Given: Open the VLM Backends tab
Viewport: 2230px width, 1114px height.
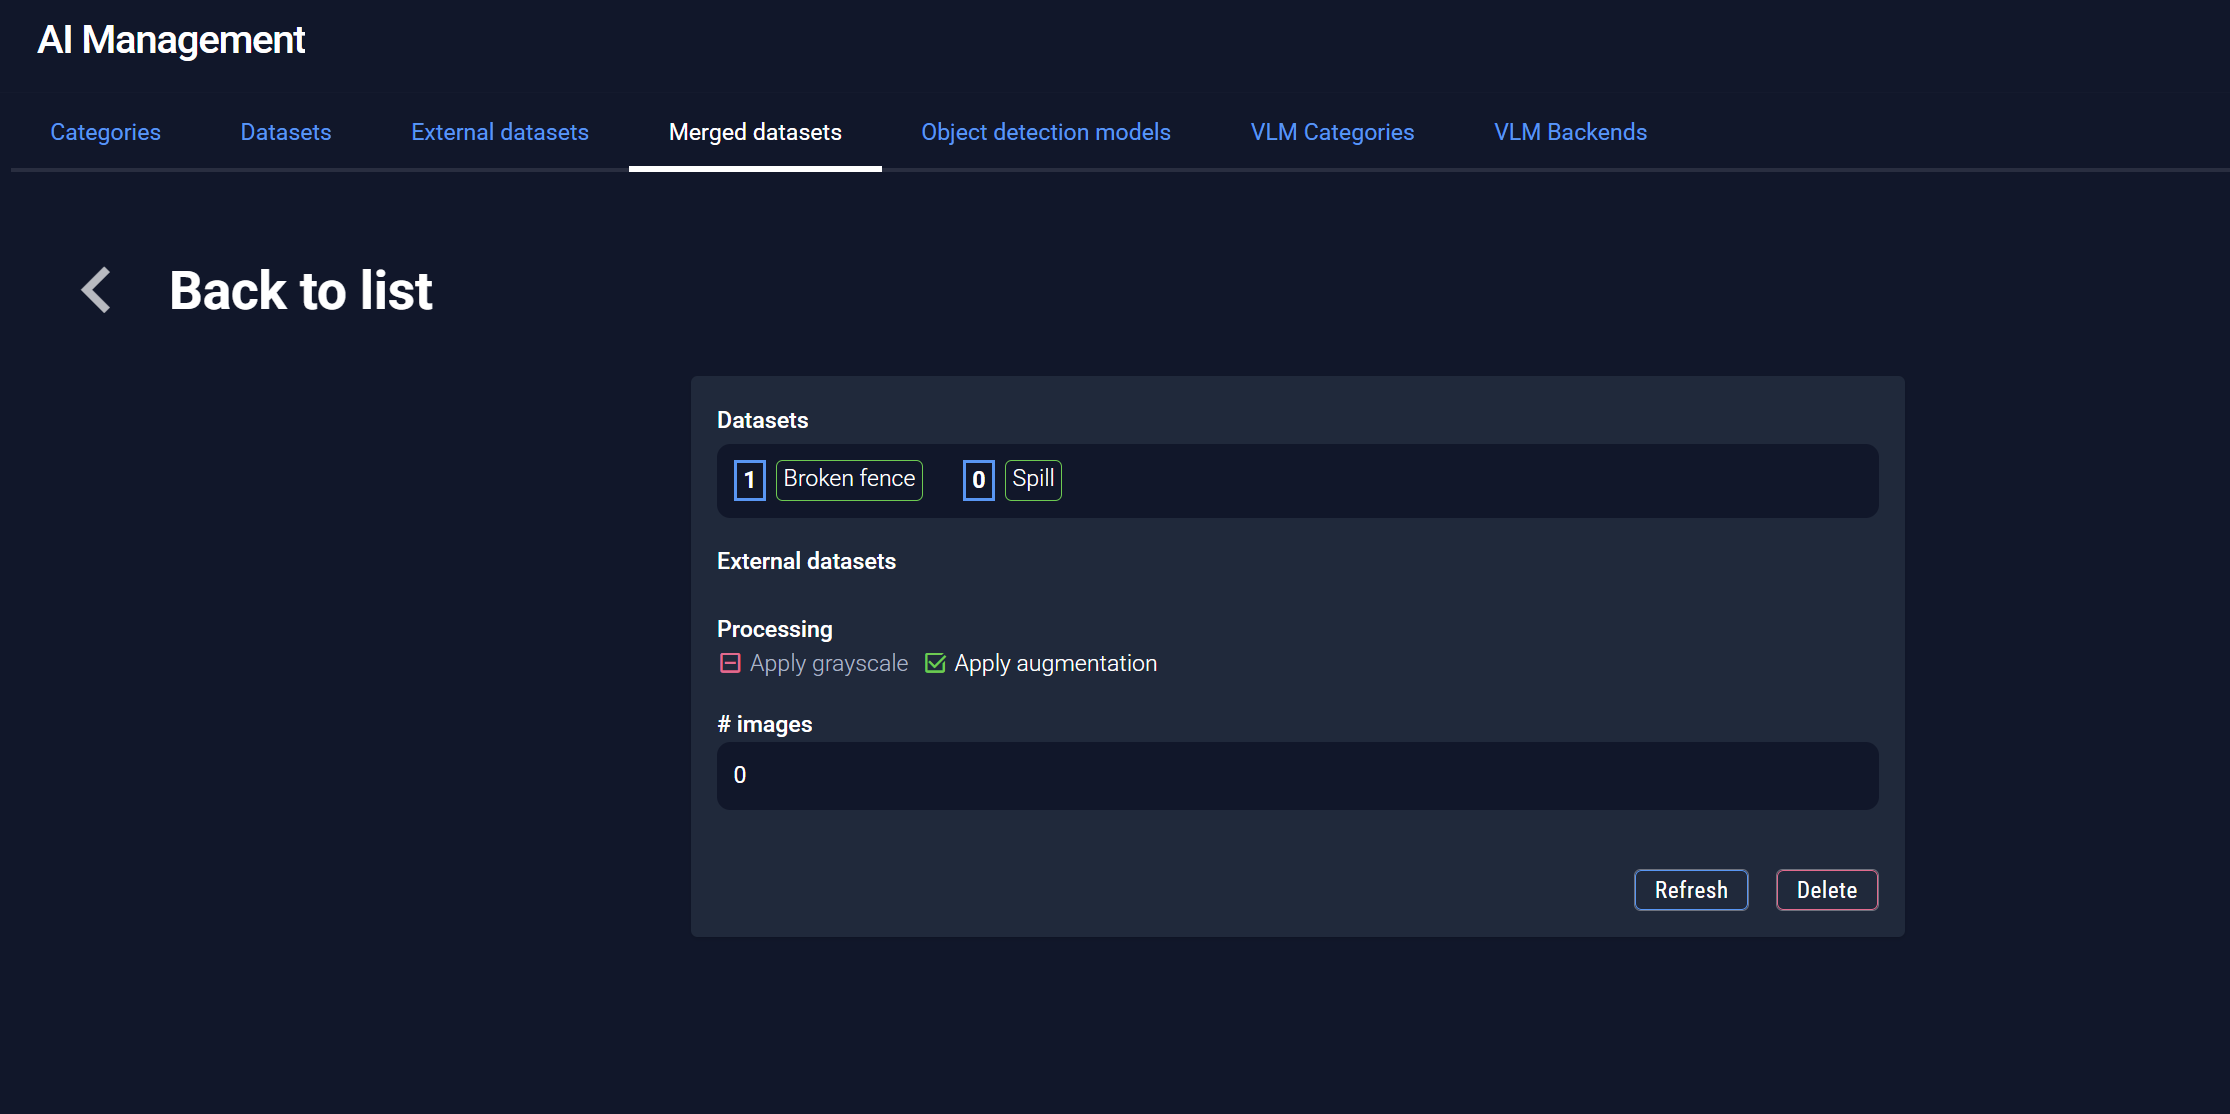Looking at the screenshot, I should click(x=1569, y=132).
